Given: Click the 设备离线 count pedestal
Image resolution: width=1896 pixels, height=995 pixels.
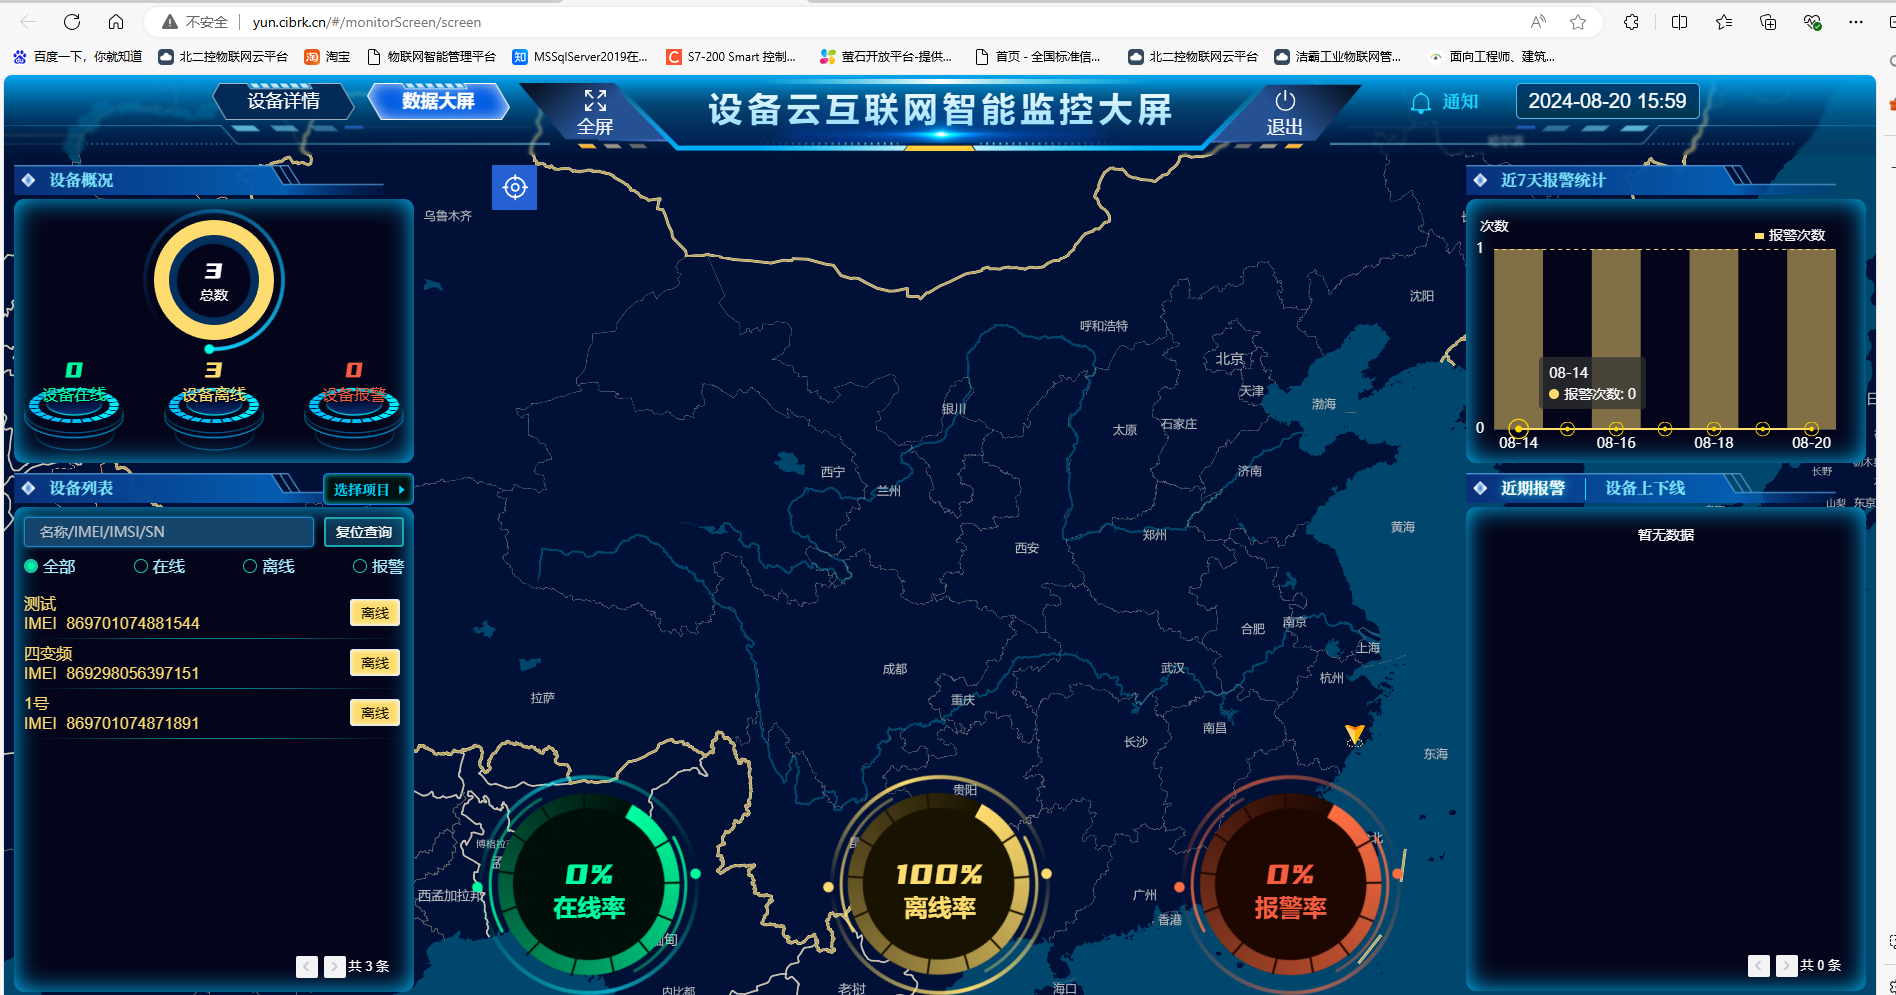Looking at the screenshot, I should pos(214,407).
